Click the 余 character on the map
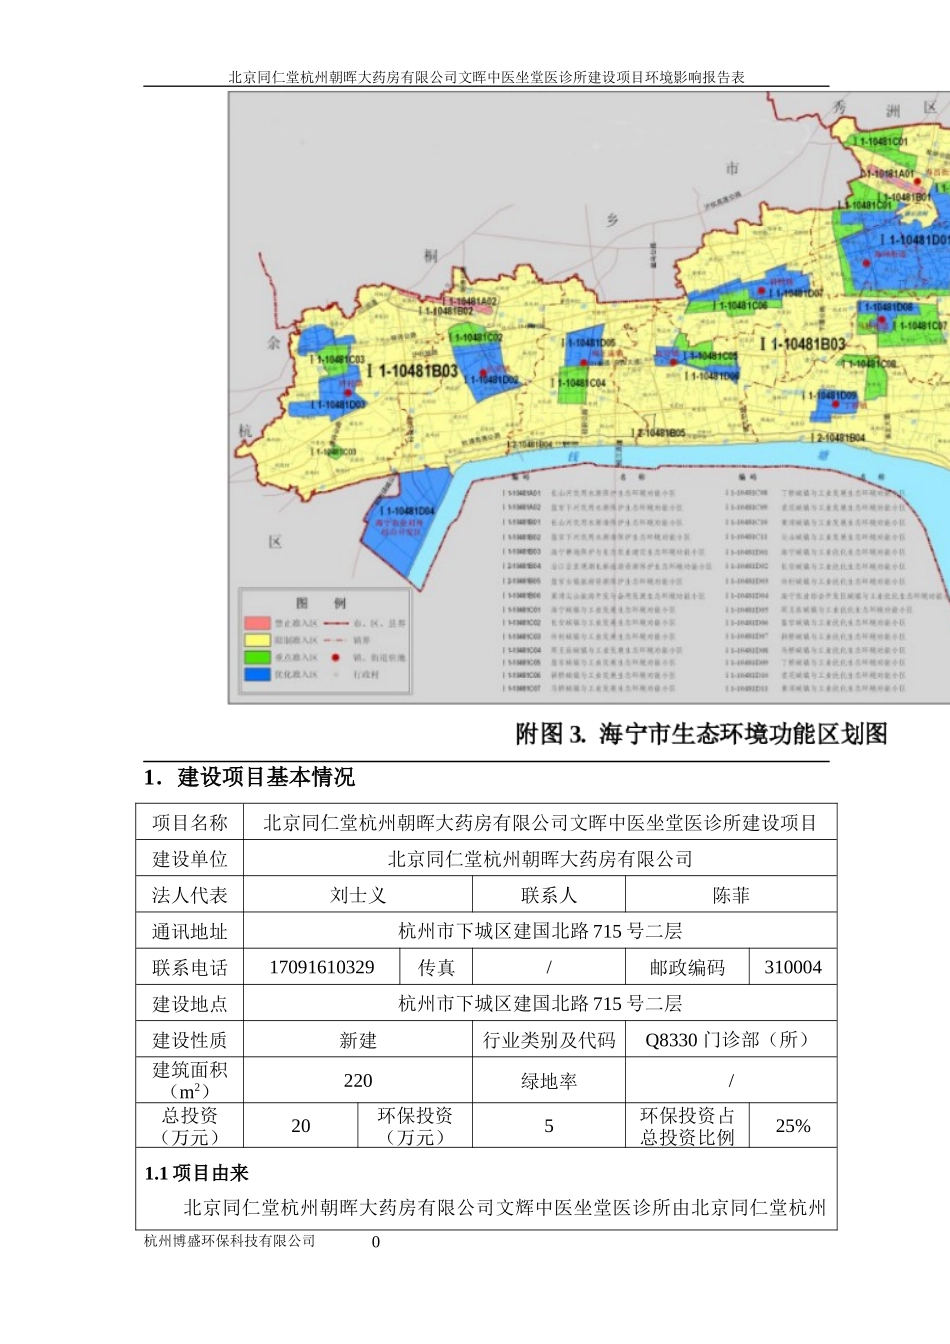 [274, 342]
